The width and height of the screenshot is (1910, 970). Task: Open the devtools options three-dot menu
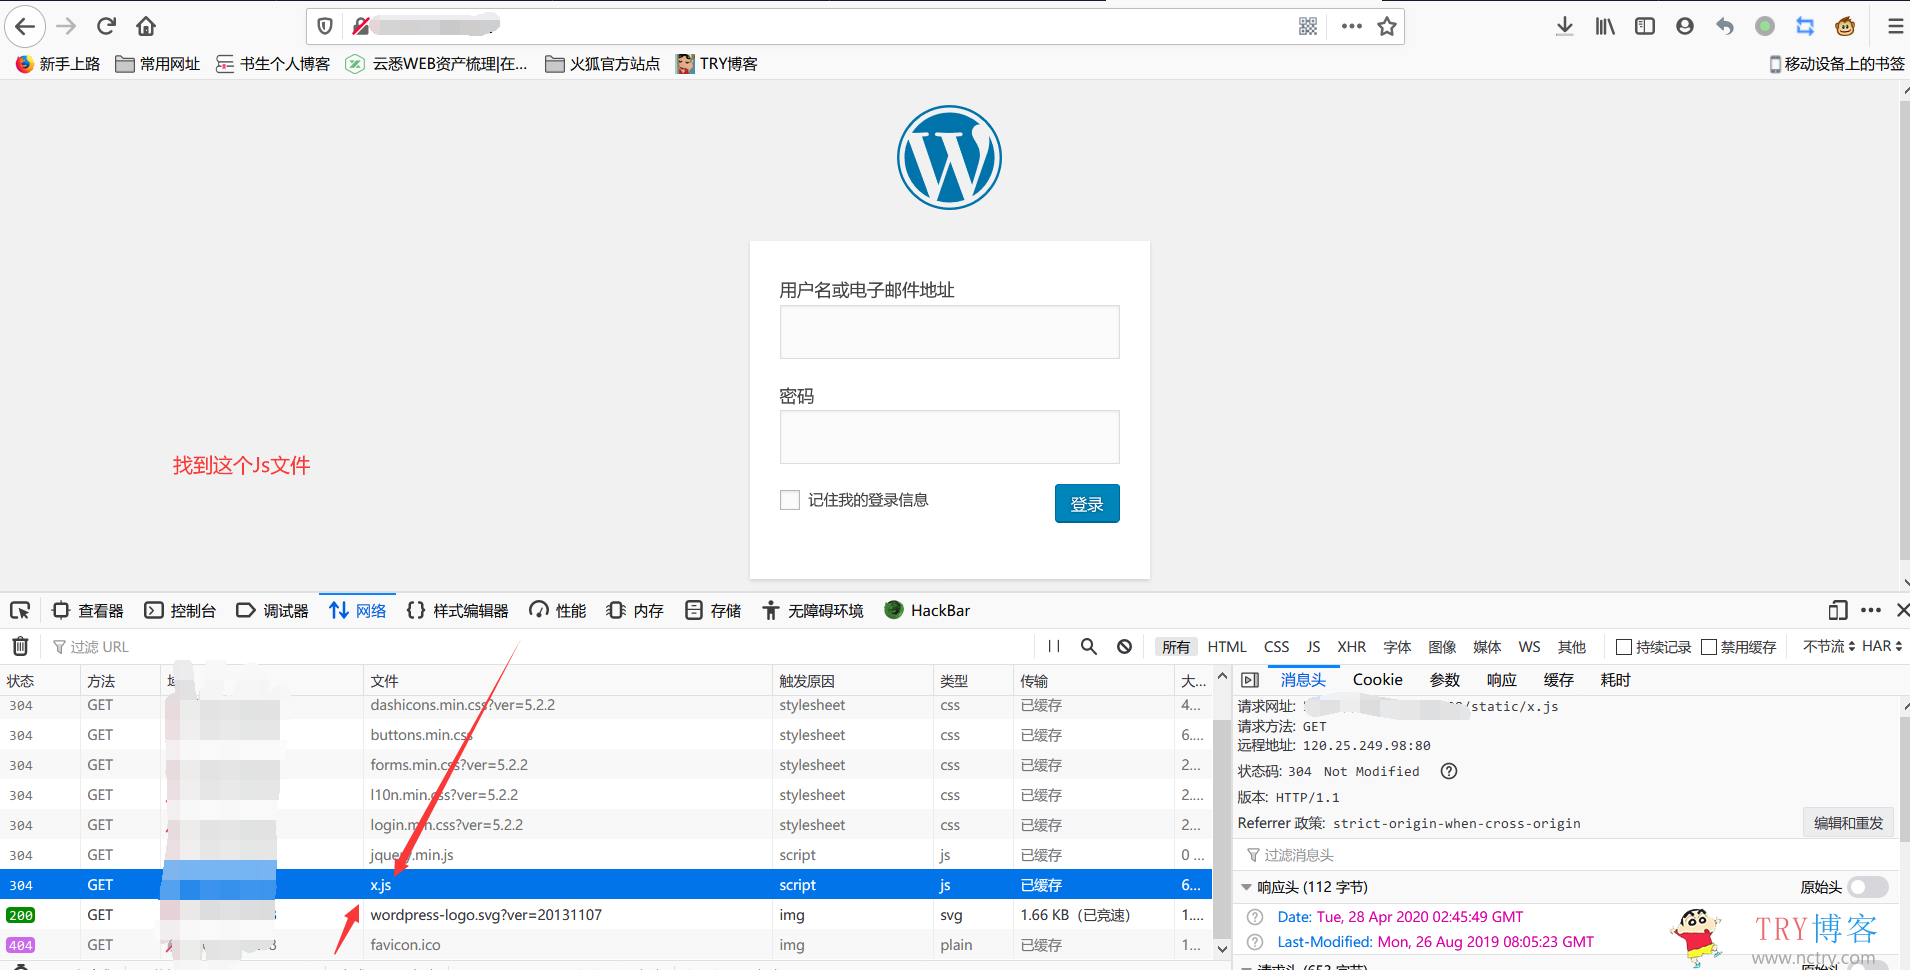coord(1871,610)
